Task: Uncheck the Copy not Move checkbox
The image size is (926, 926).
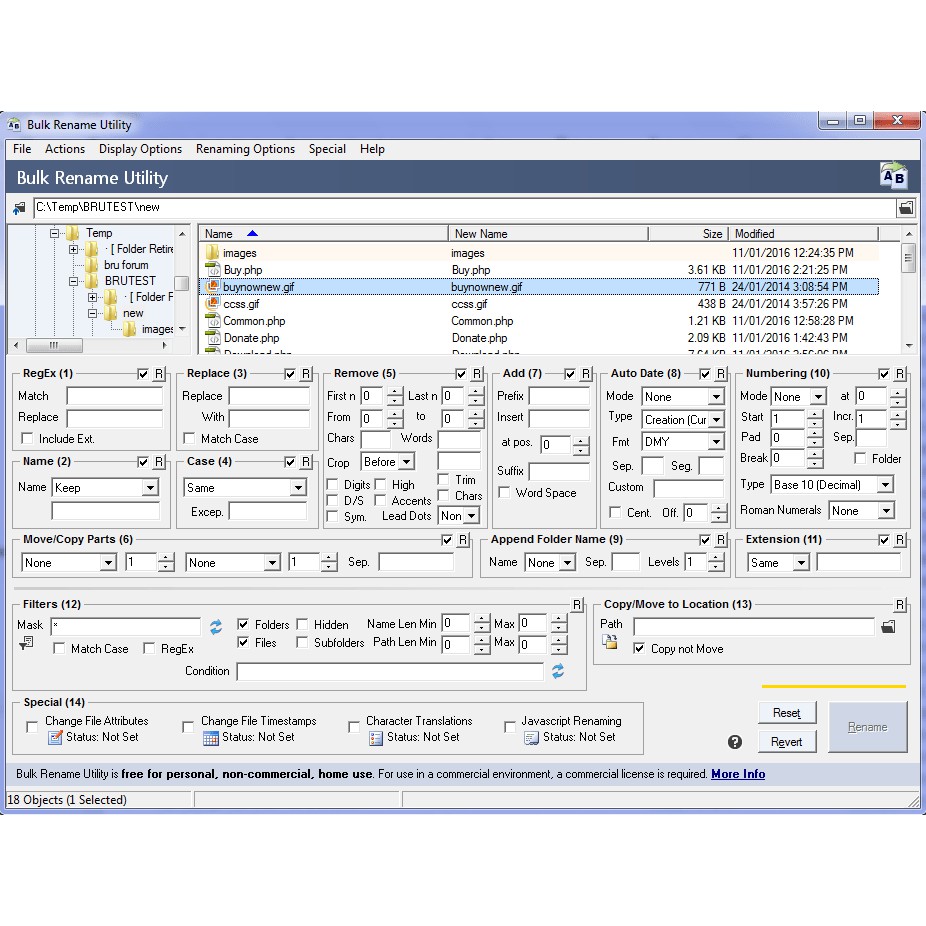Action: point(640,649)
